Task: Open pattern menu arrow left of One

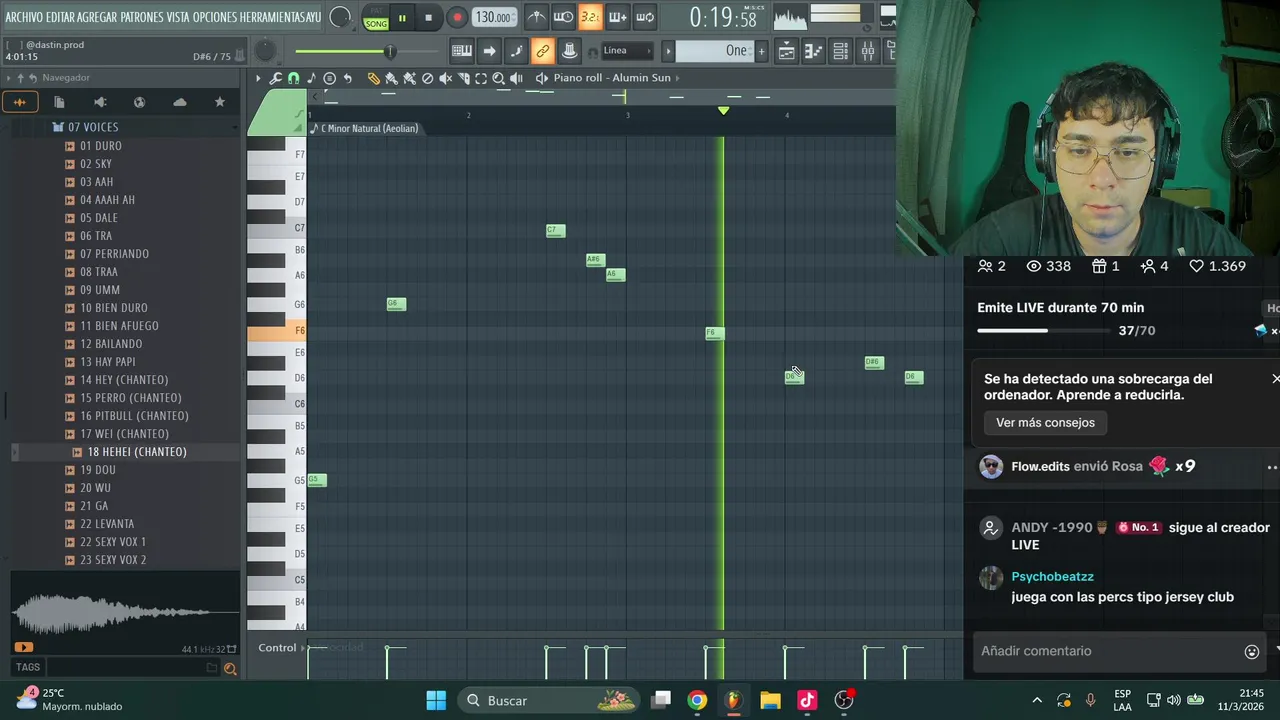Action: (x=667, y=51)
